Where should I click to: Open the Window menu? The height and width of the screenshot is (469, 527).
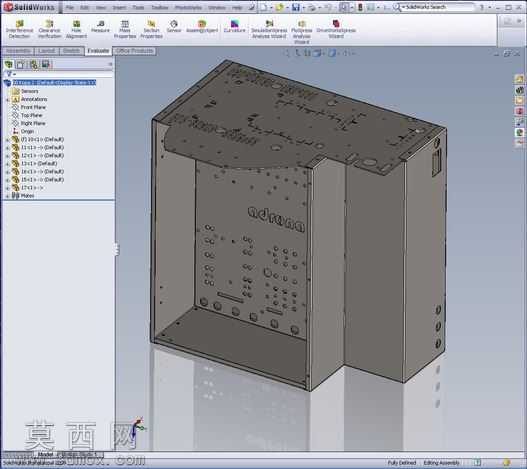(x=217, y=7)
